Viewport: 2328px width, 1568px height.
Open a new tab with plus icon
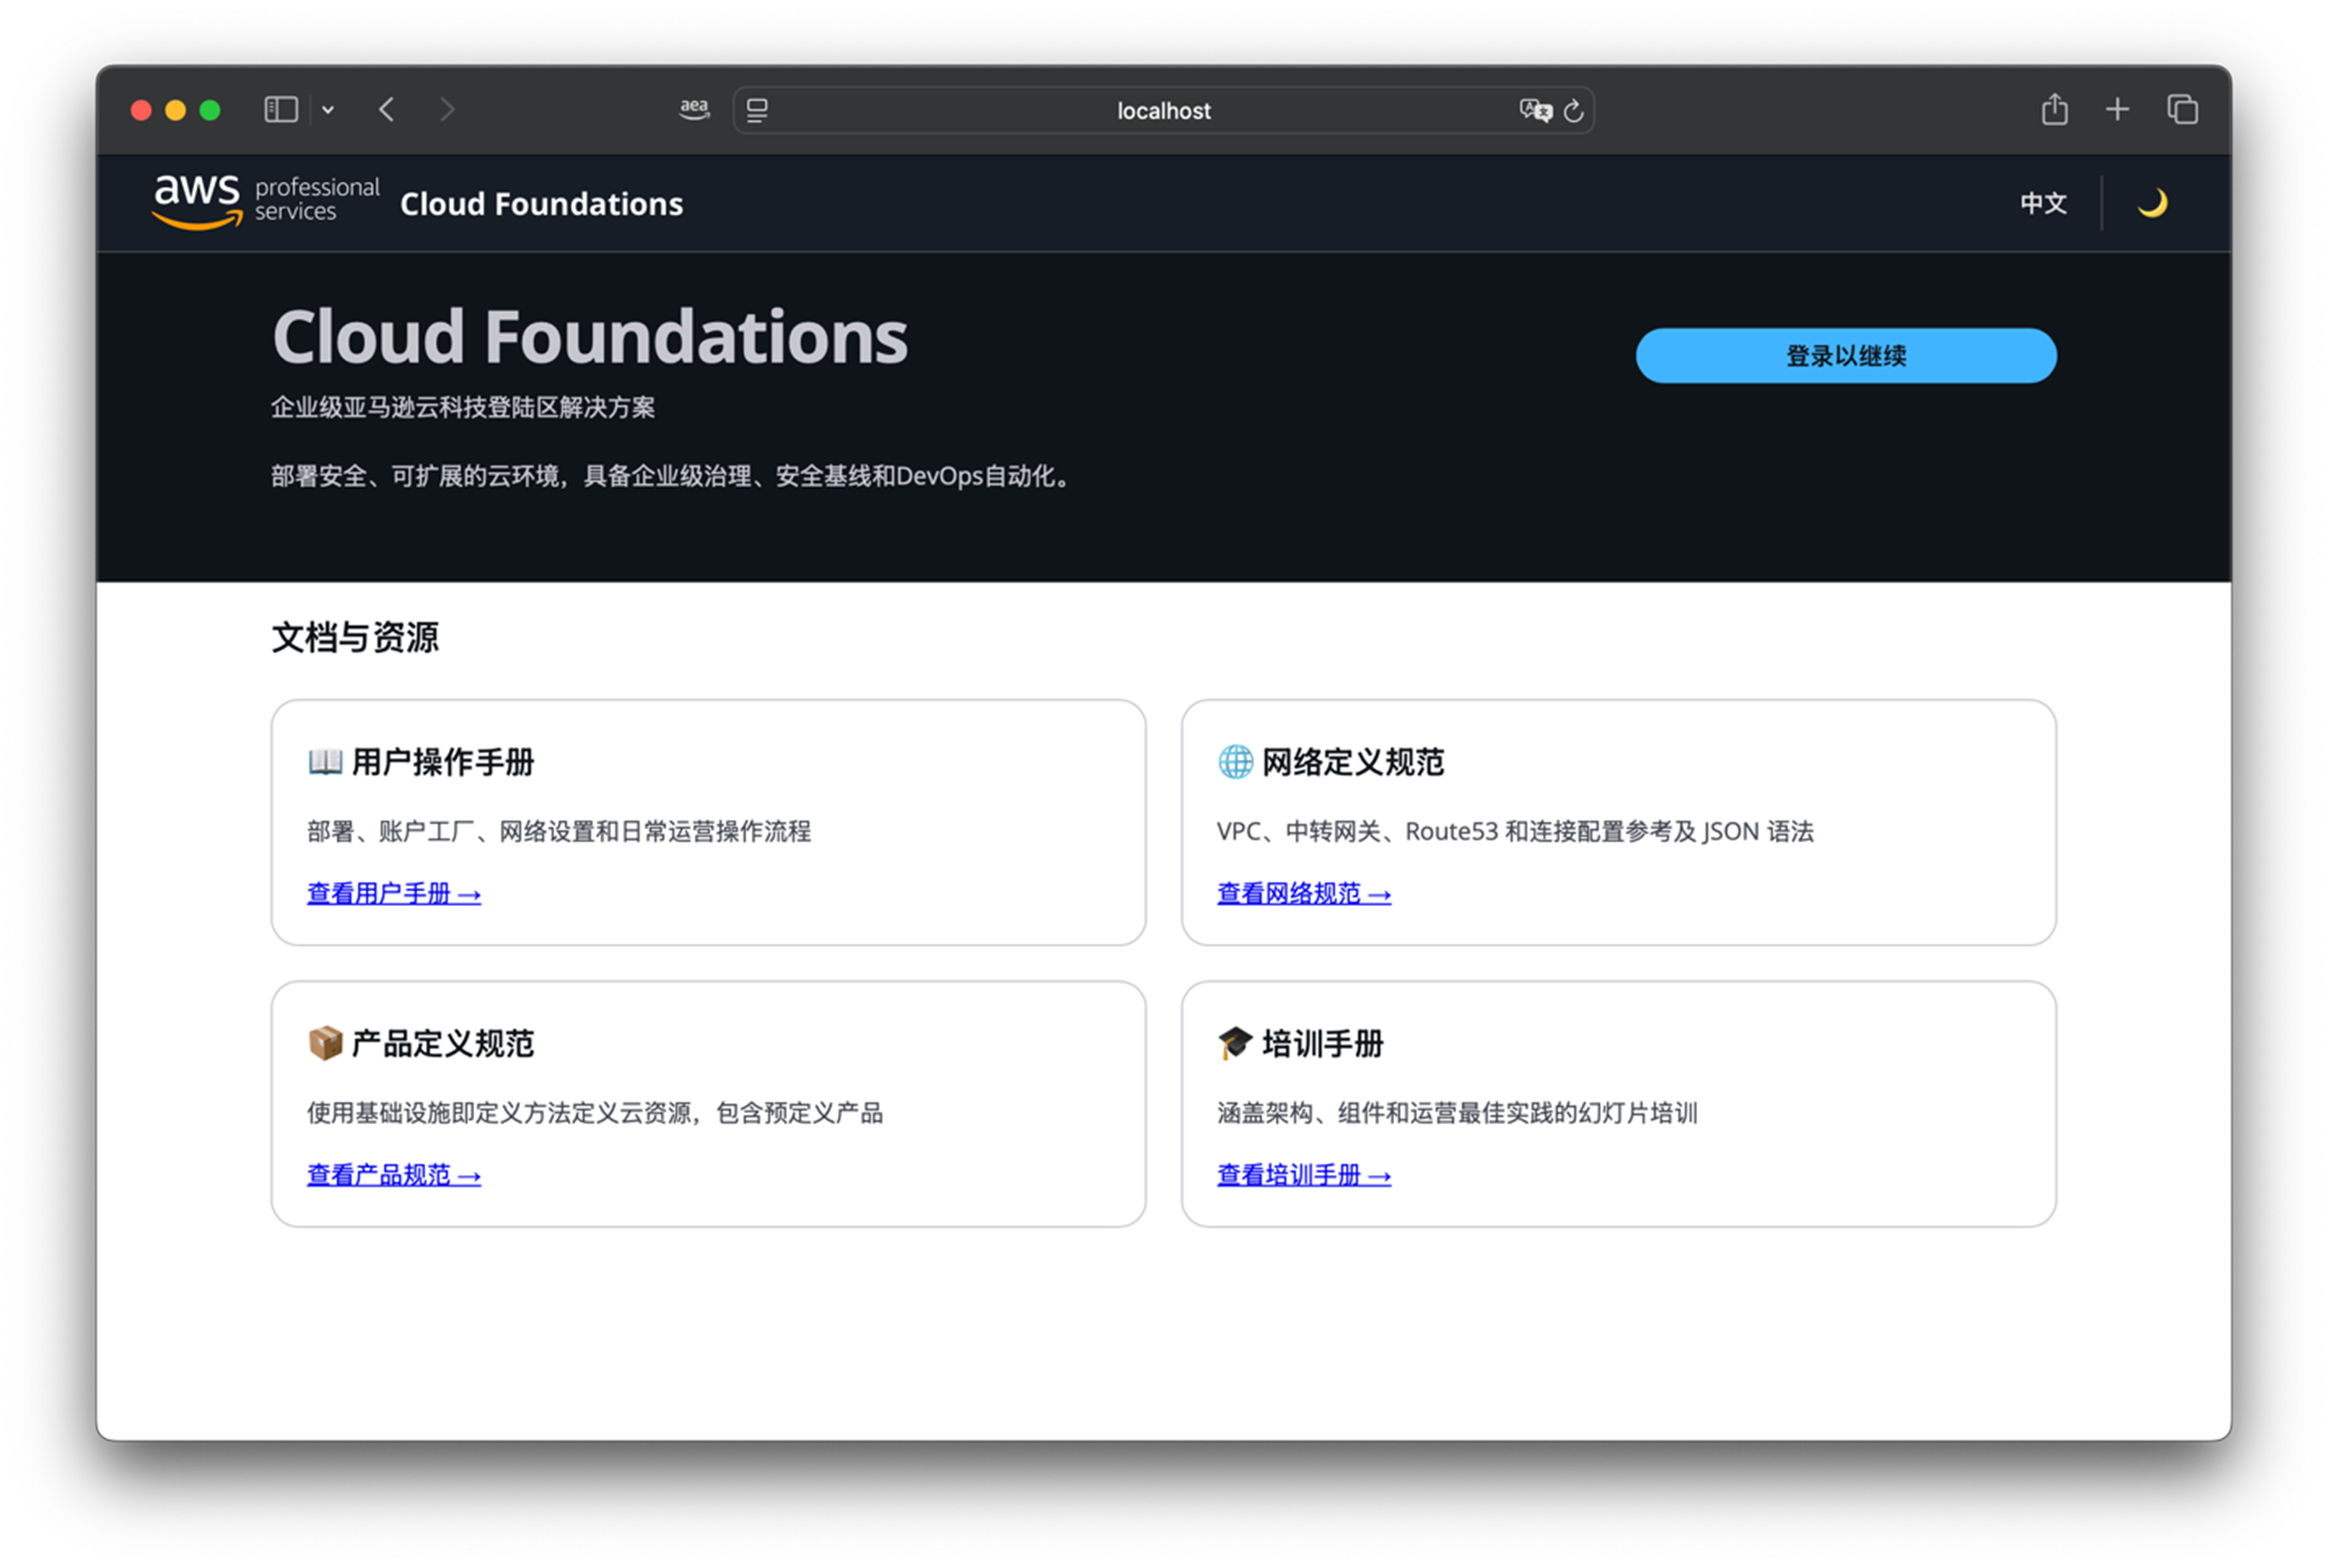[2117, 109]
